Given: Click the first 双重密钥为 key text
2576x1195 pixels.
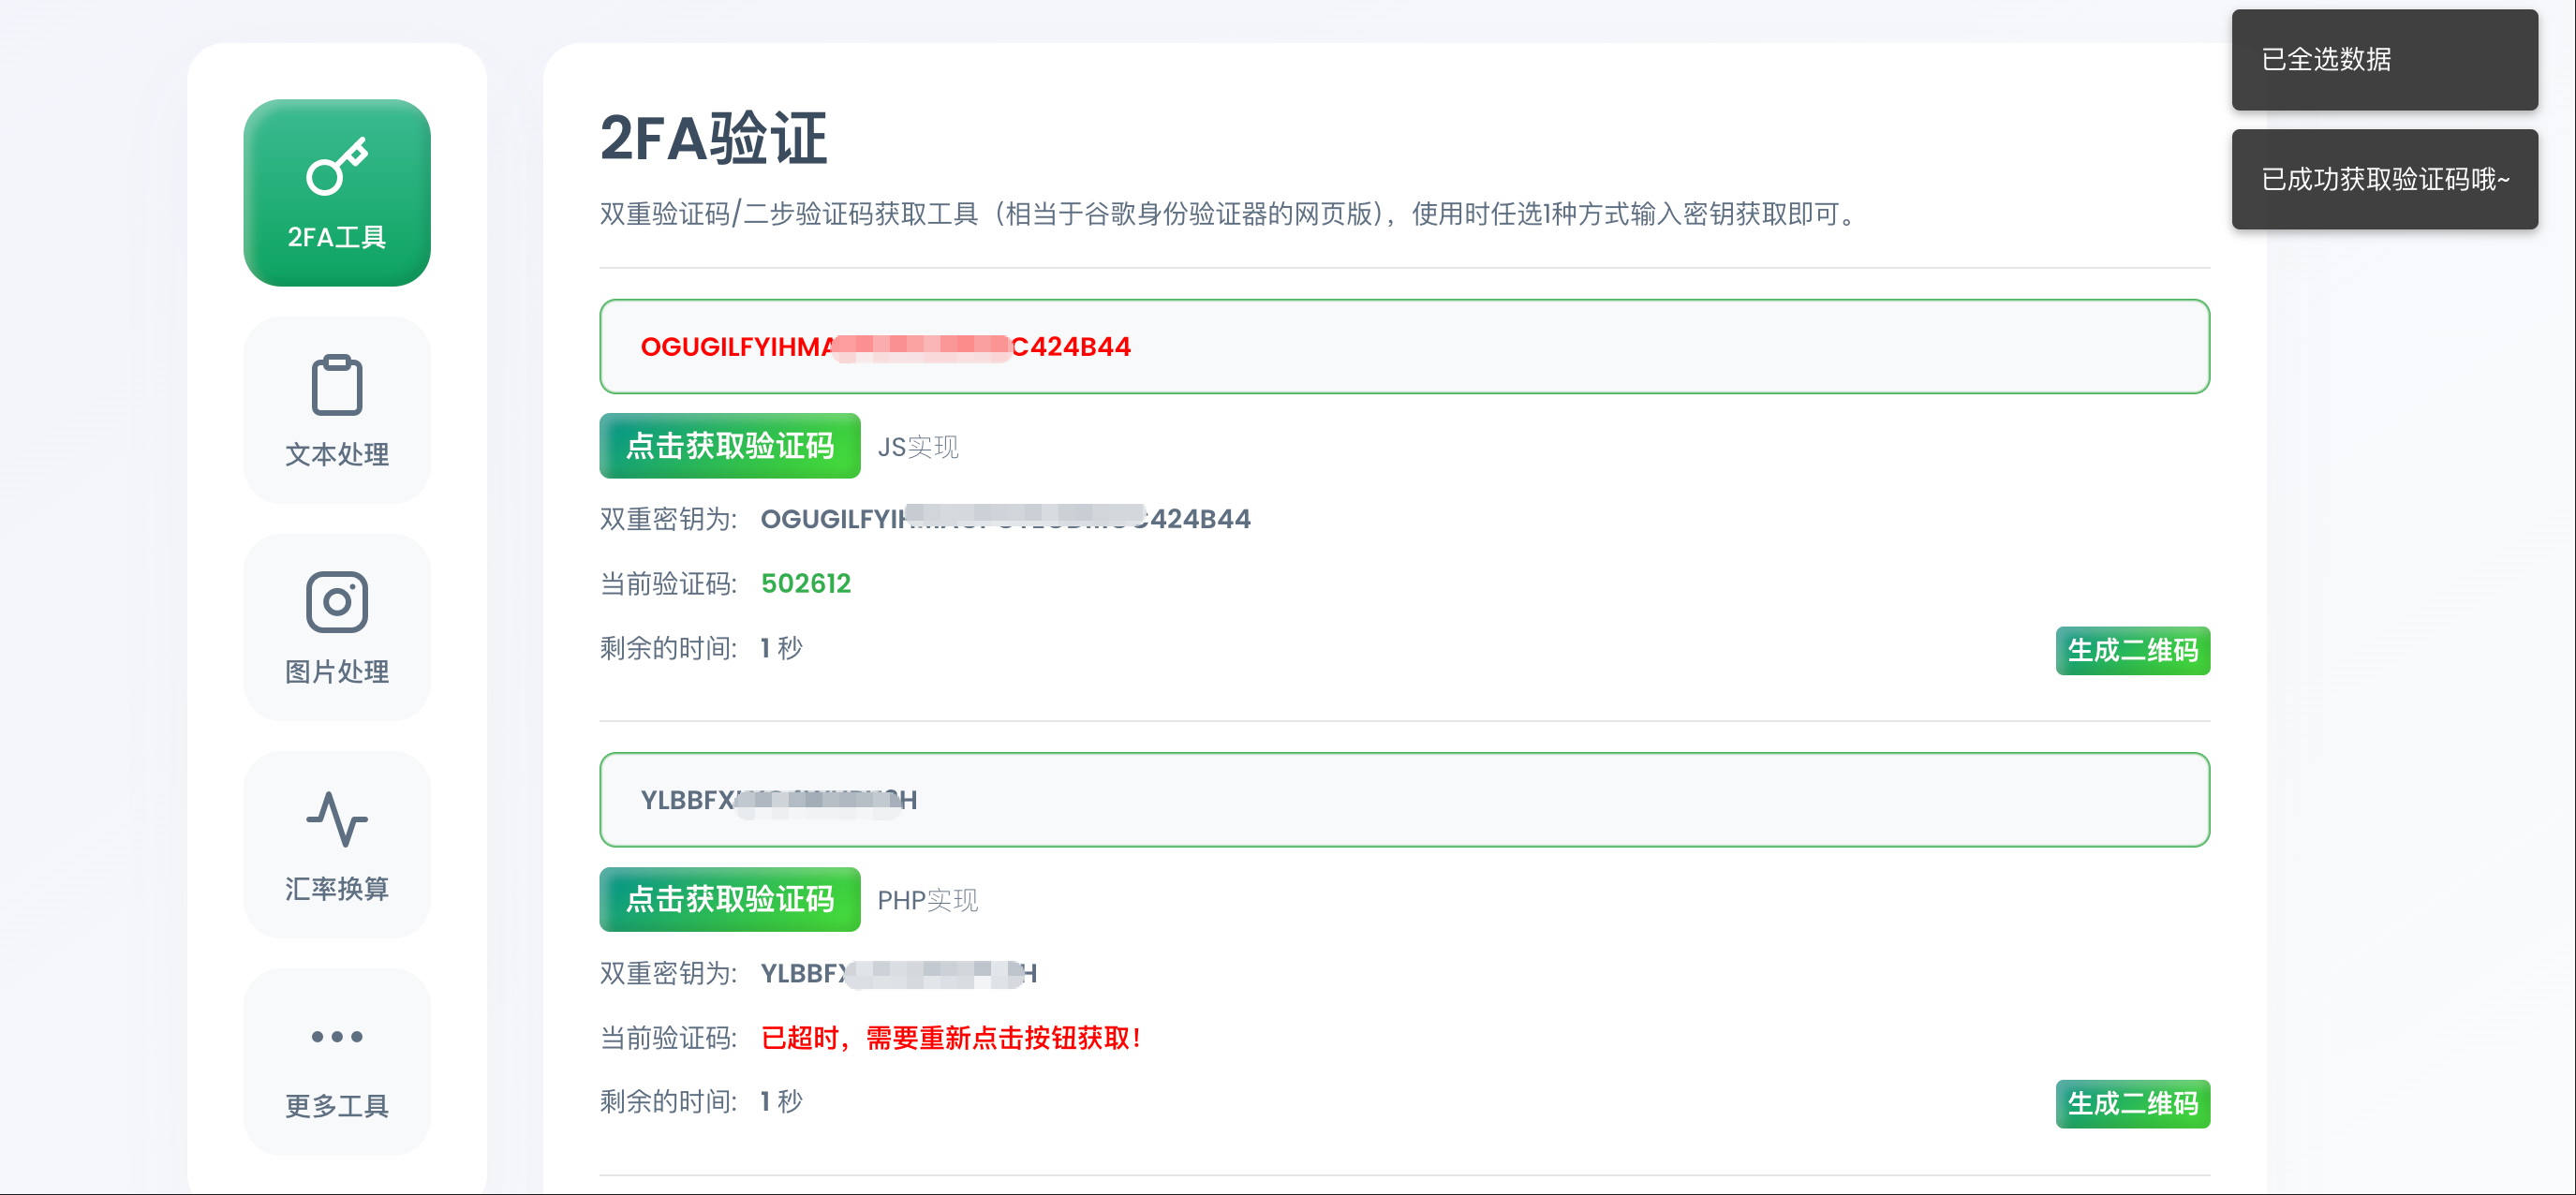Looking at the screenshot, I should click(1004, 519).
